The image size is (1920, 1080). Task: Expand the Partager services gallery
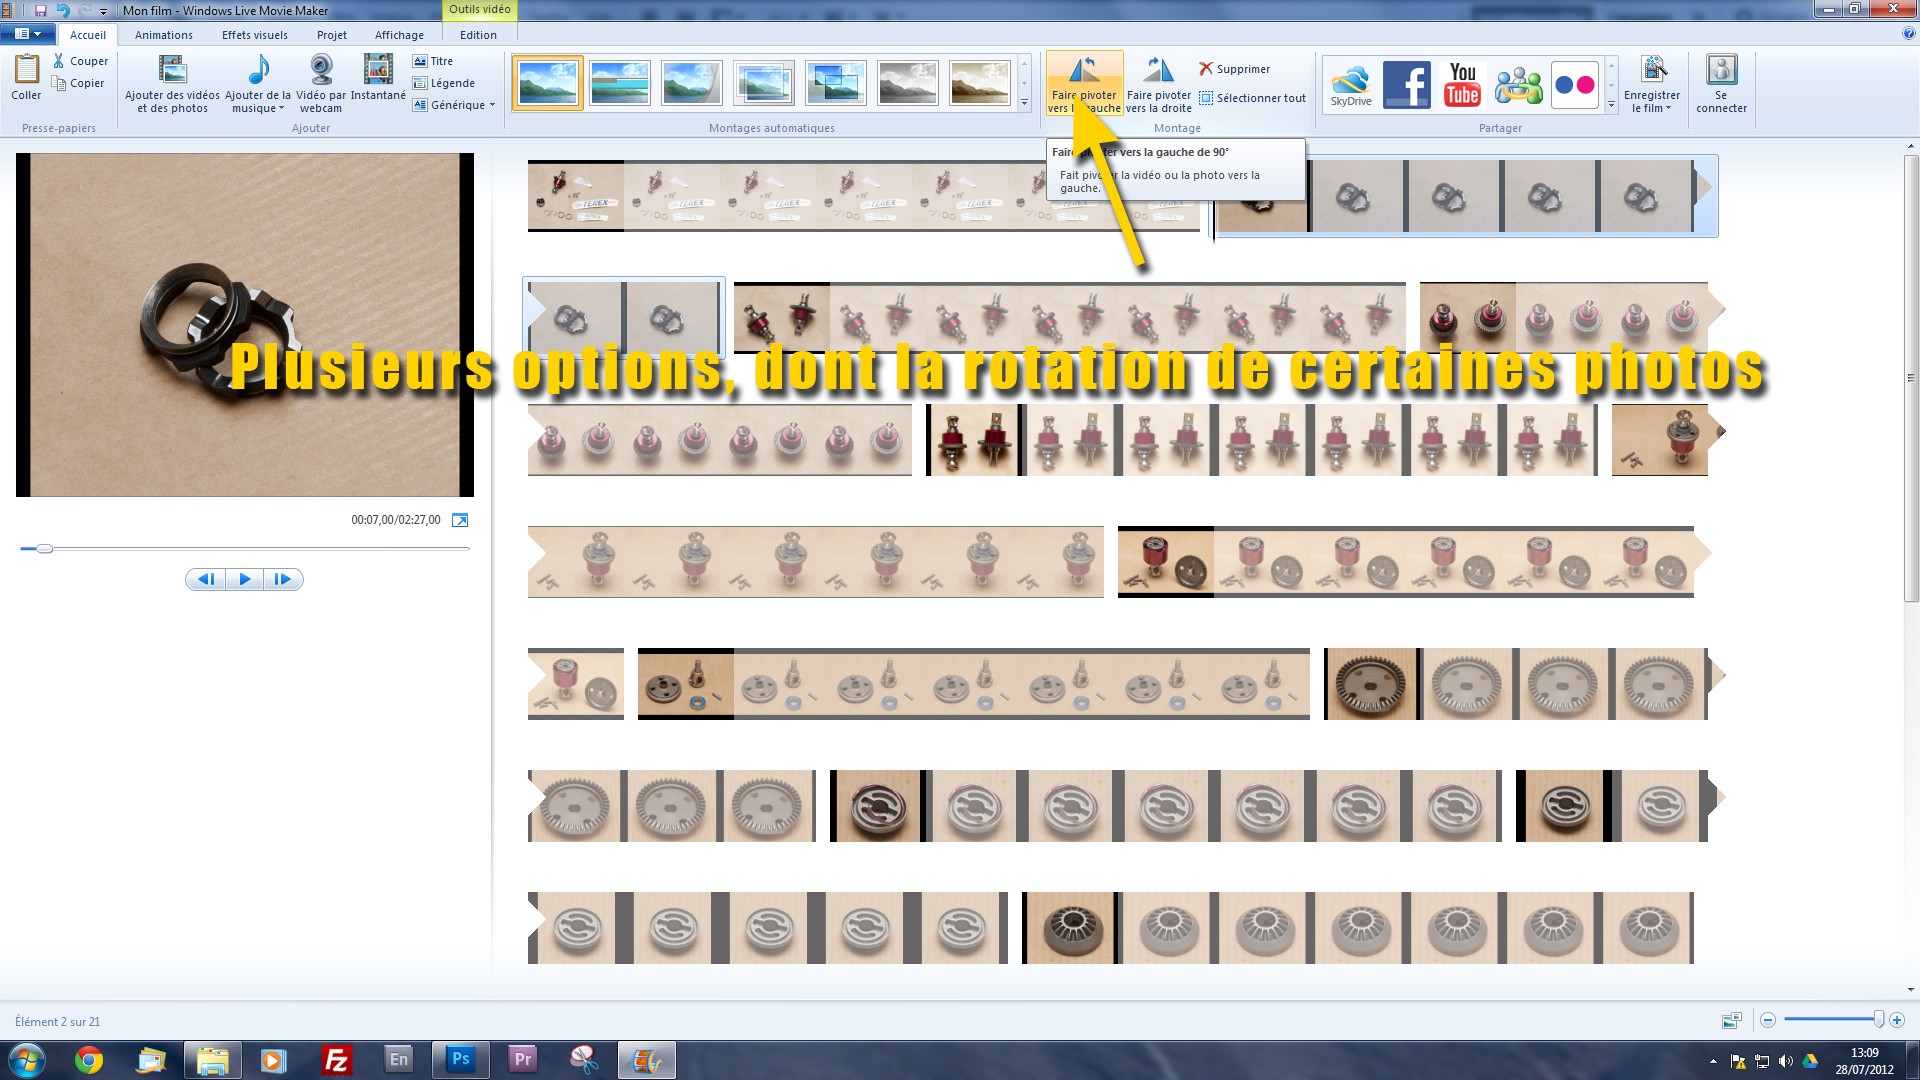pos(1611,103)
